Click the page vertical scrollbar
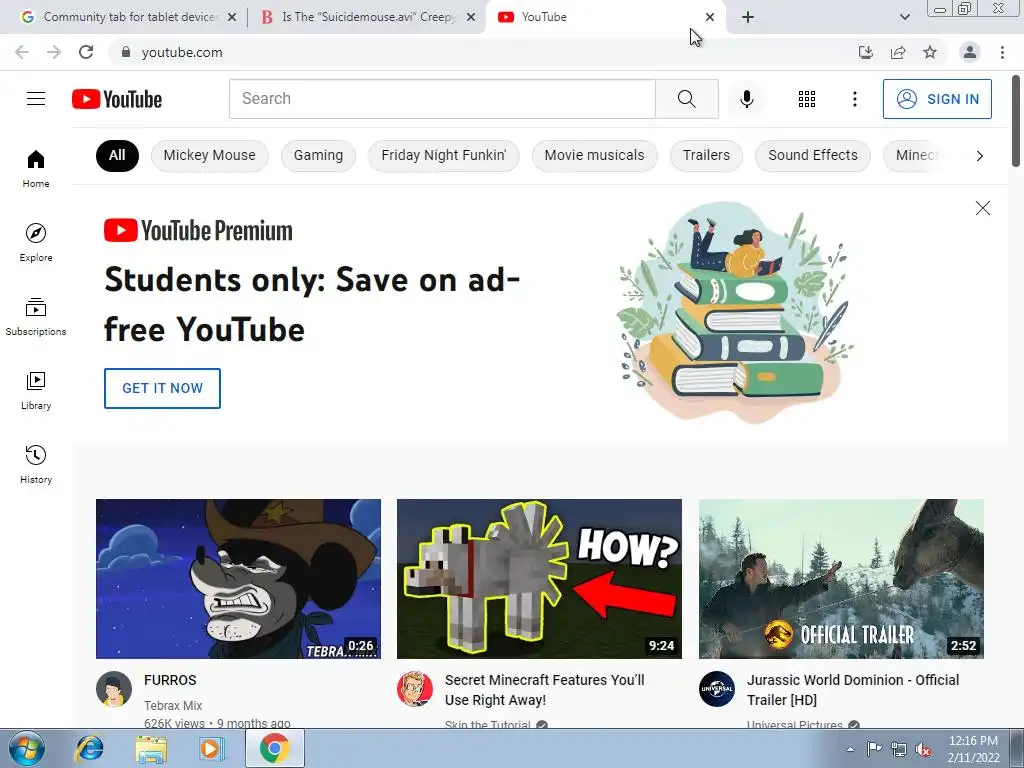The image size is (1024, 768). coord(1016,121)
